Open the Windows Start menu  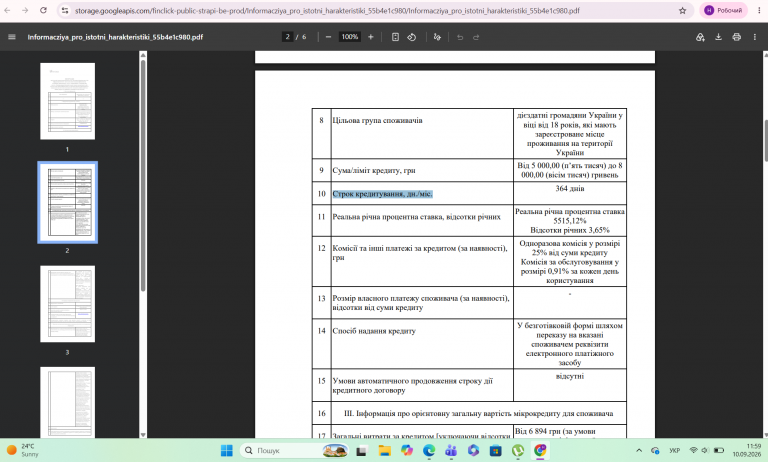227,450
